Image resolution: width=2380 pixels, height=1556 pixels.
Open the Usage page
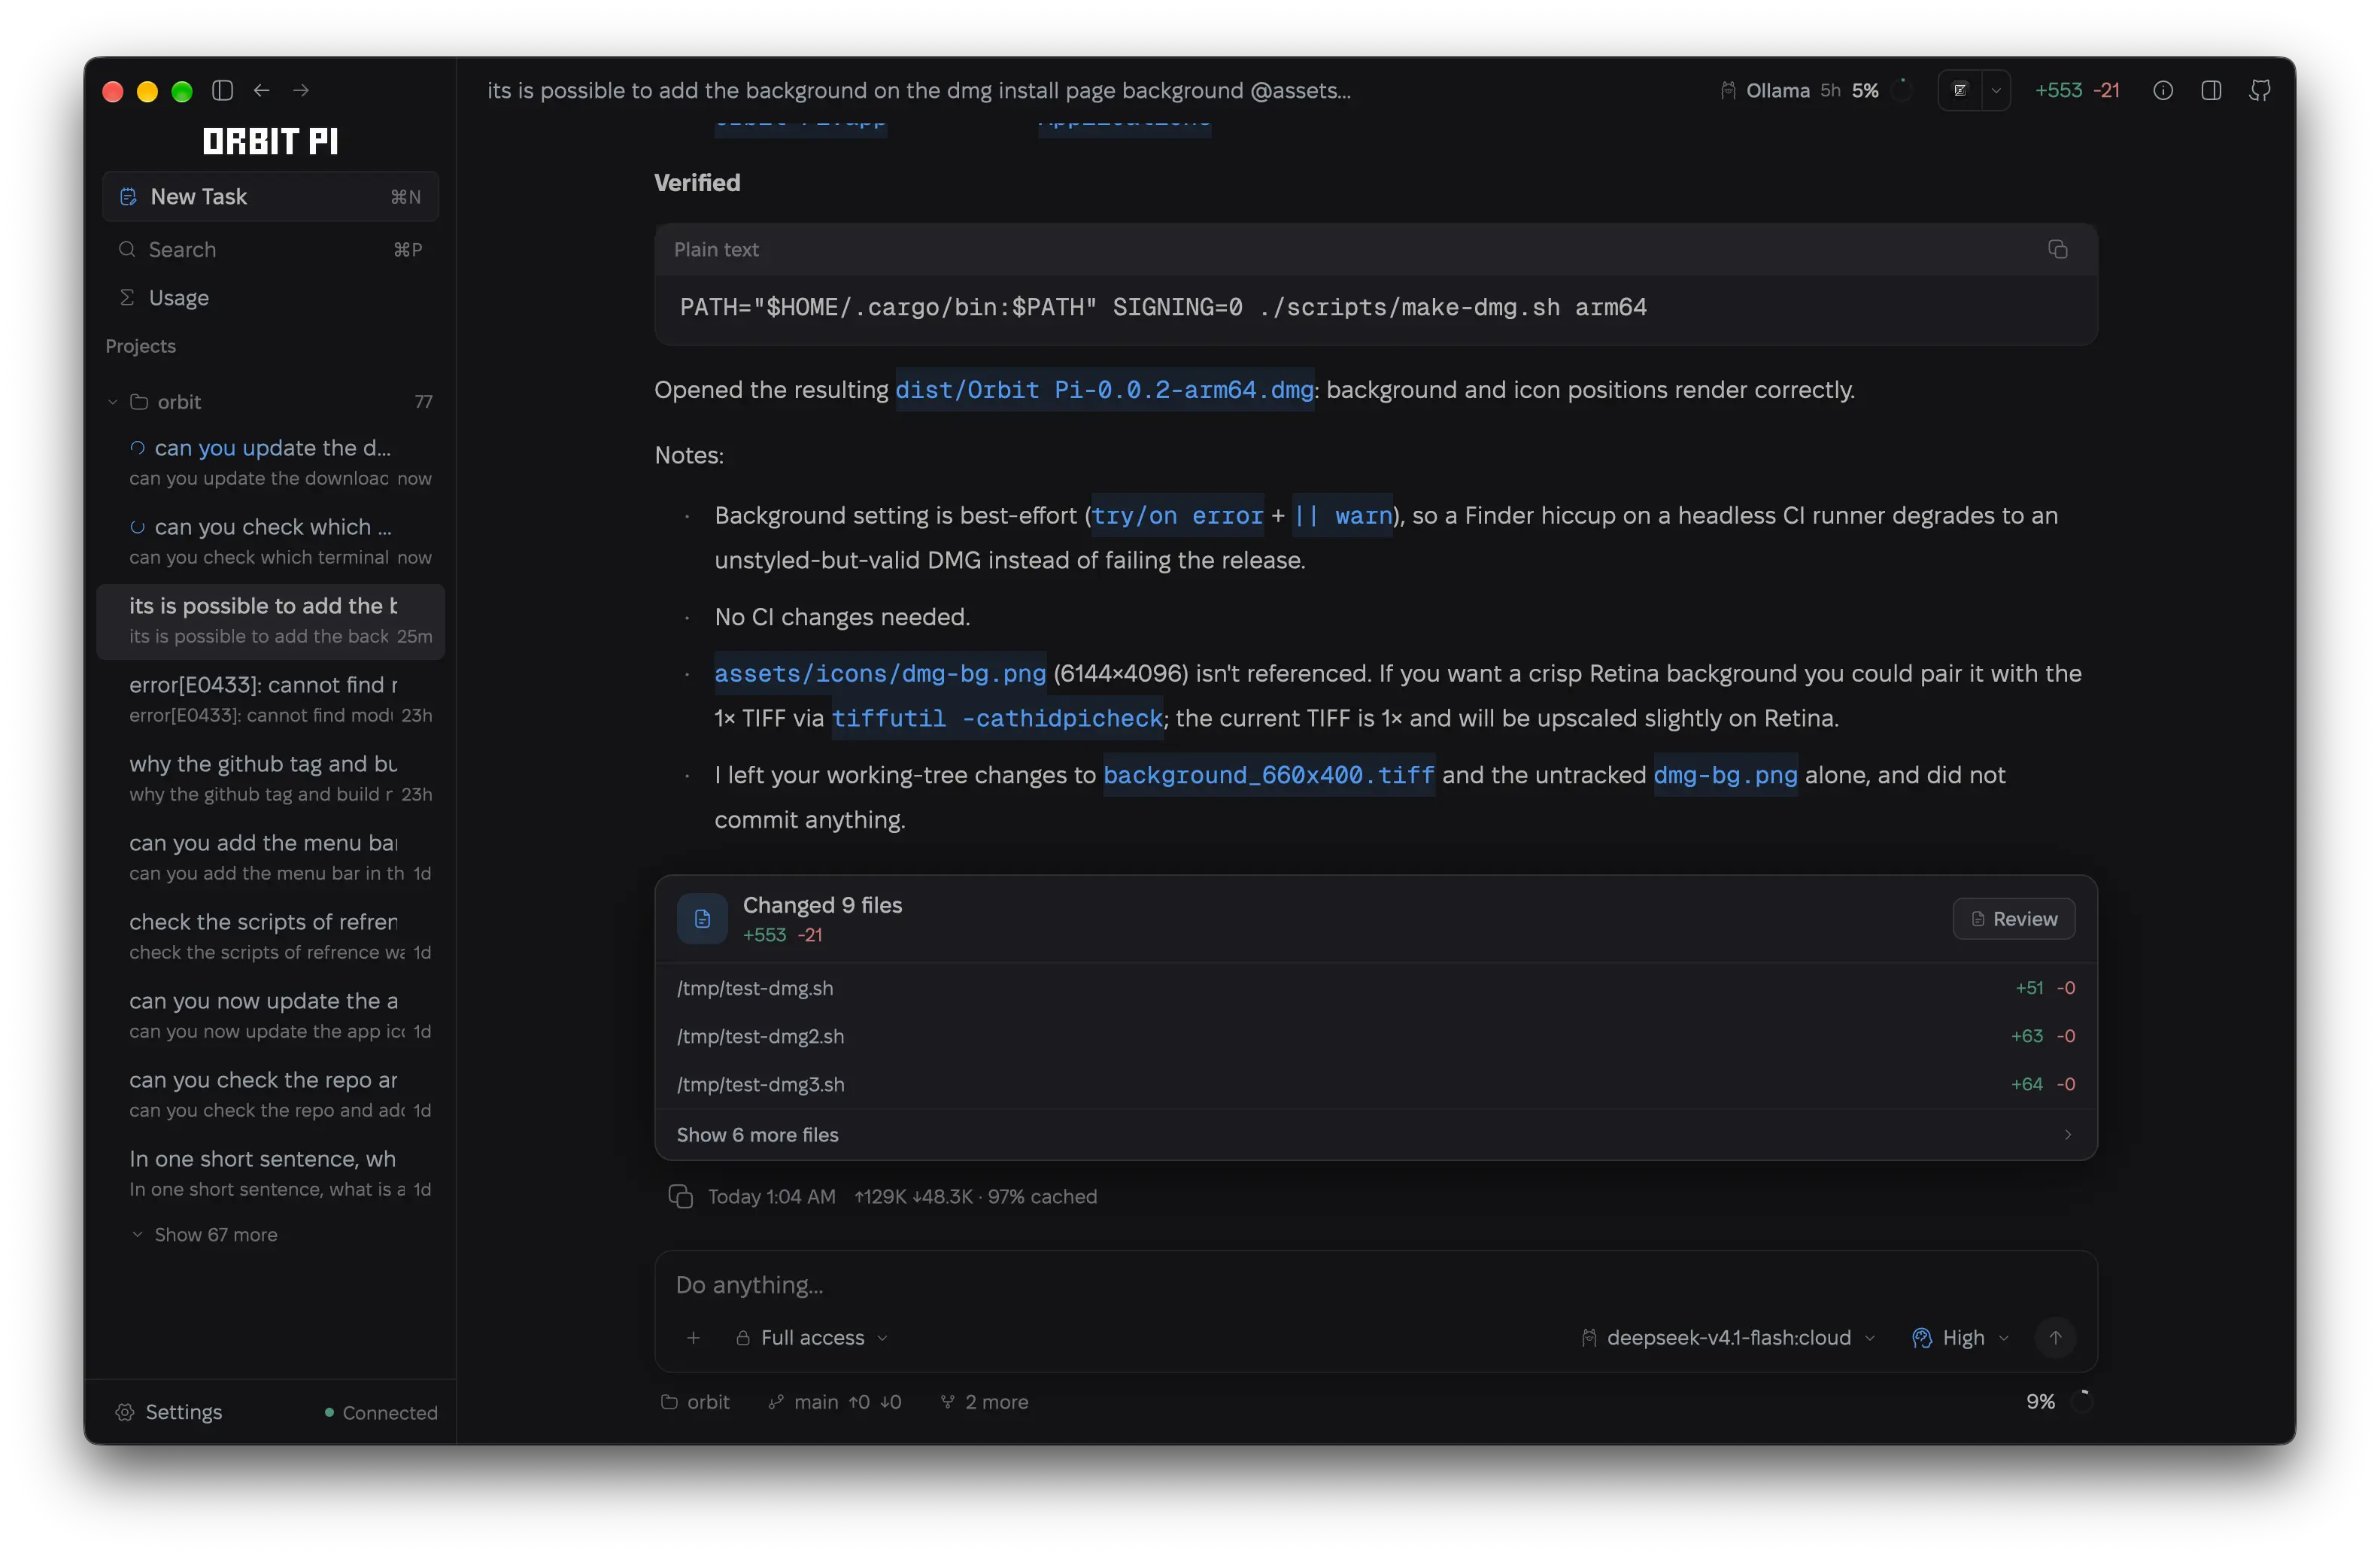pyautogui.click(x=270, y=298)
